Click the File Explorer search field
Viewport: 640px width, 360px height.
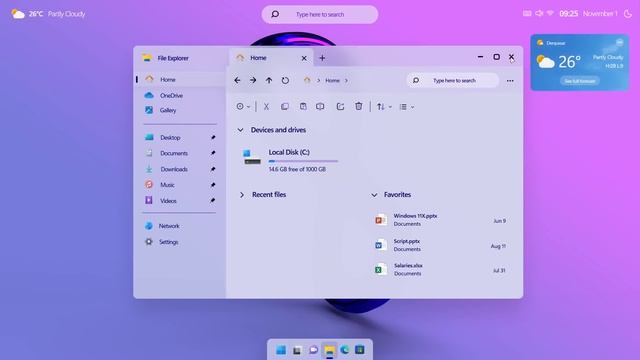click(453, 80)
